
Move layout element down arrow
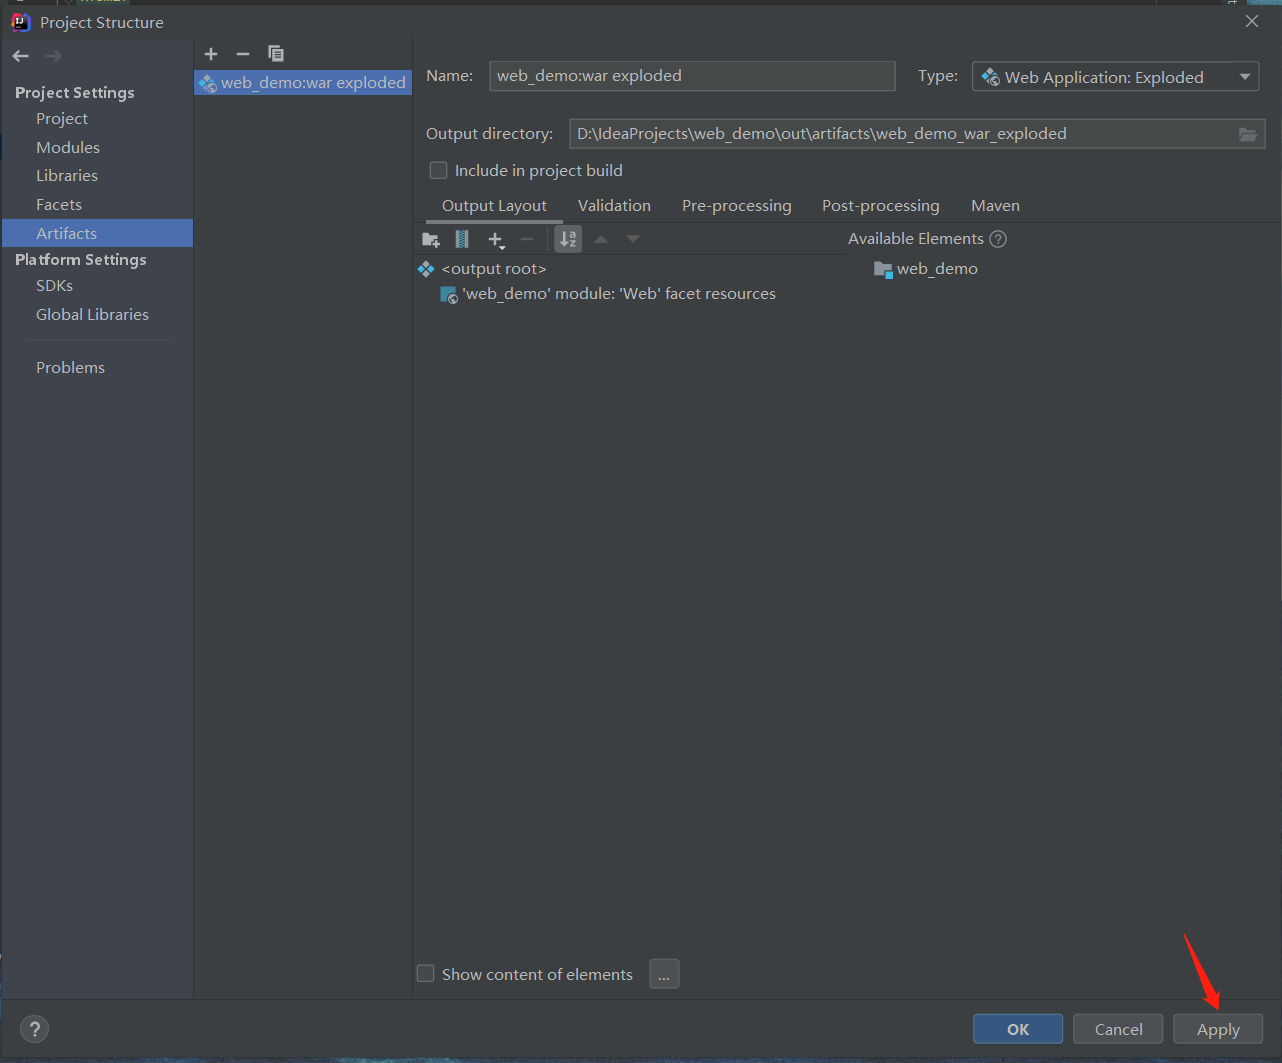point(633,239)
